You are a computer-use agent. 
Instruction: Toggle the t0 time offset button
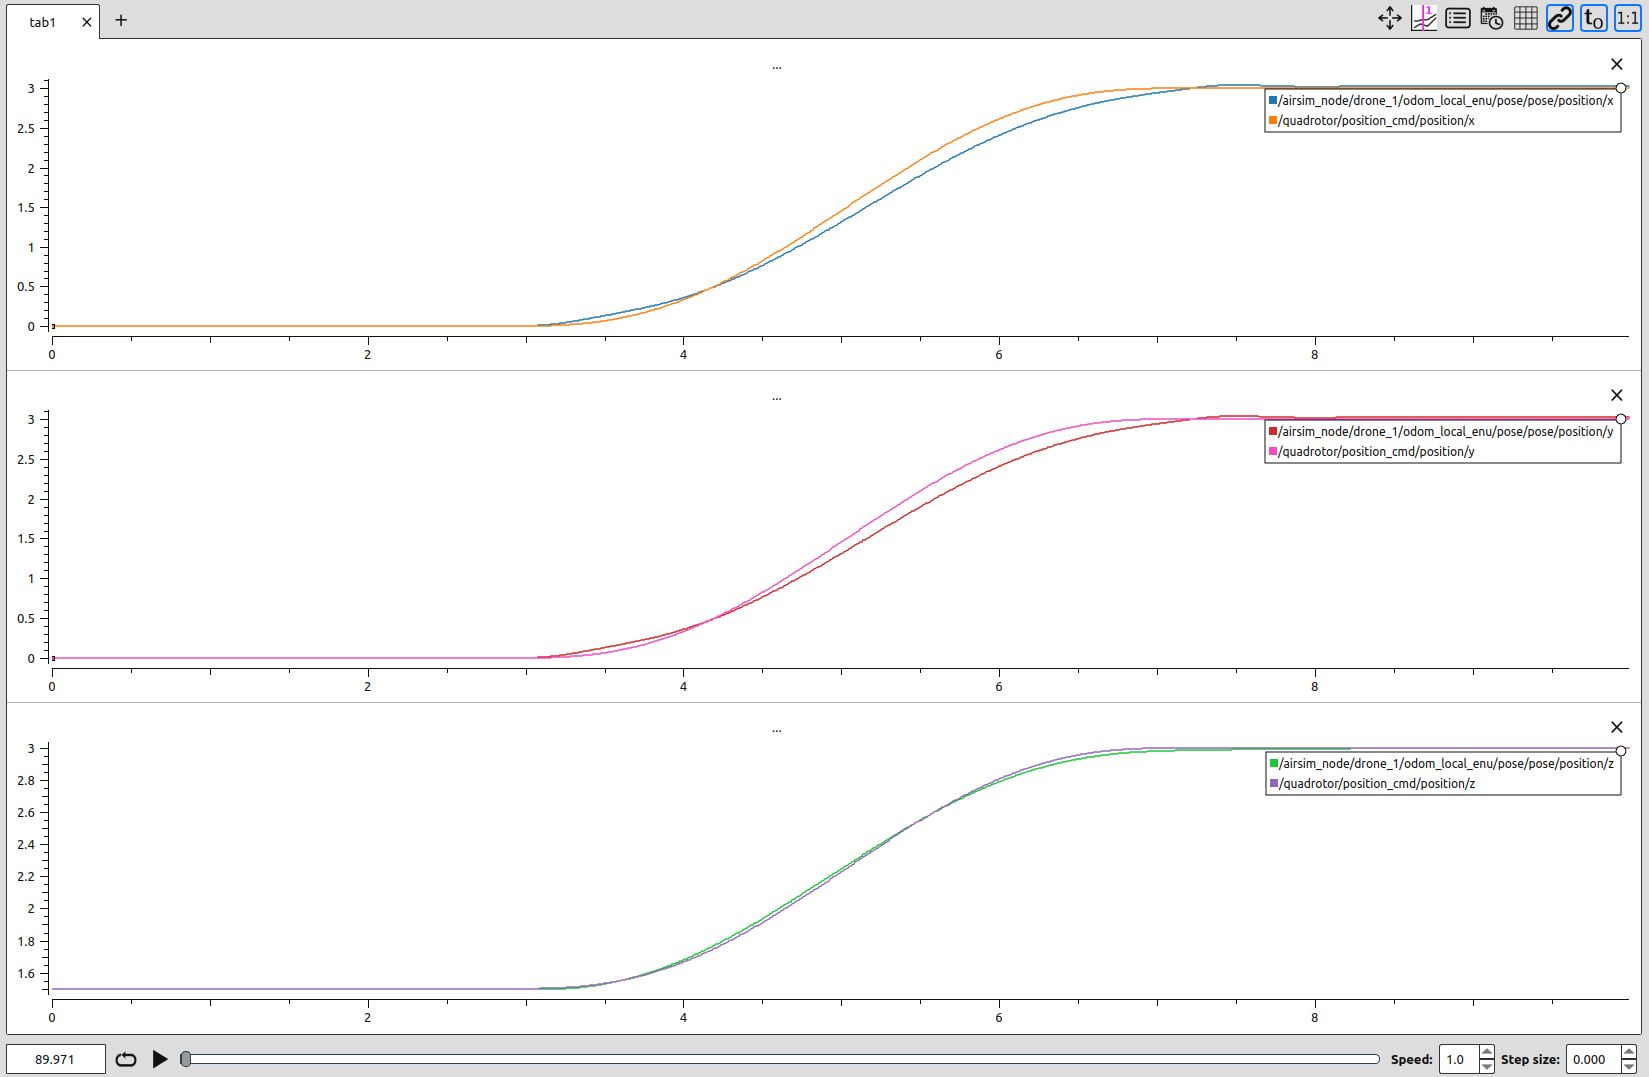click(x=1594, y=18)
